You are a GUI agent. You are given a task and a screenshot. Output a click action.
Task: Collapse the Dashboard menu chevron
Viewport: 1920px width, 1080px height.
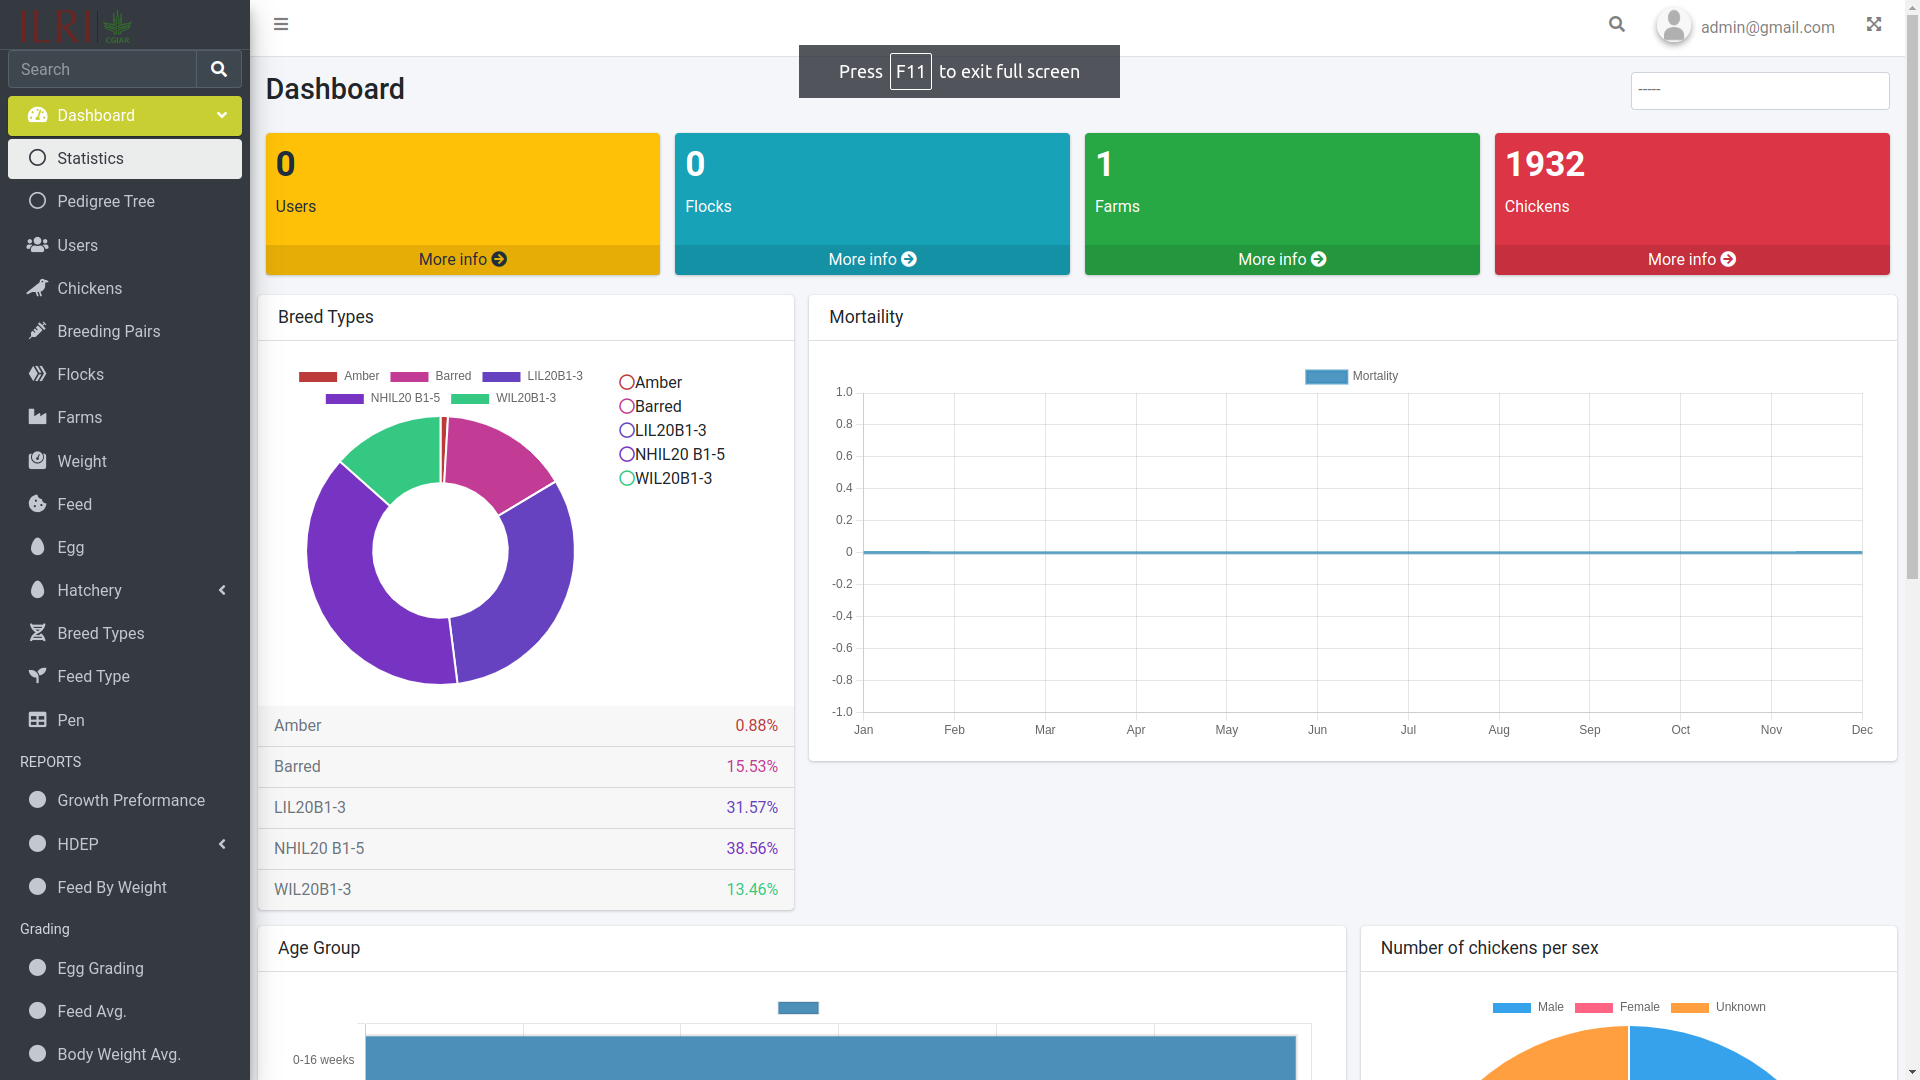[222, 115]
